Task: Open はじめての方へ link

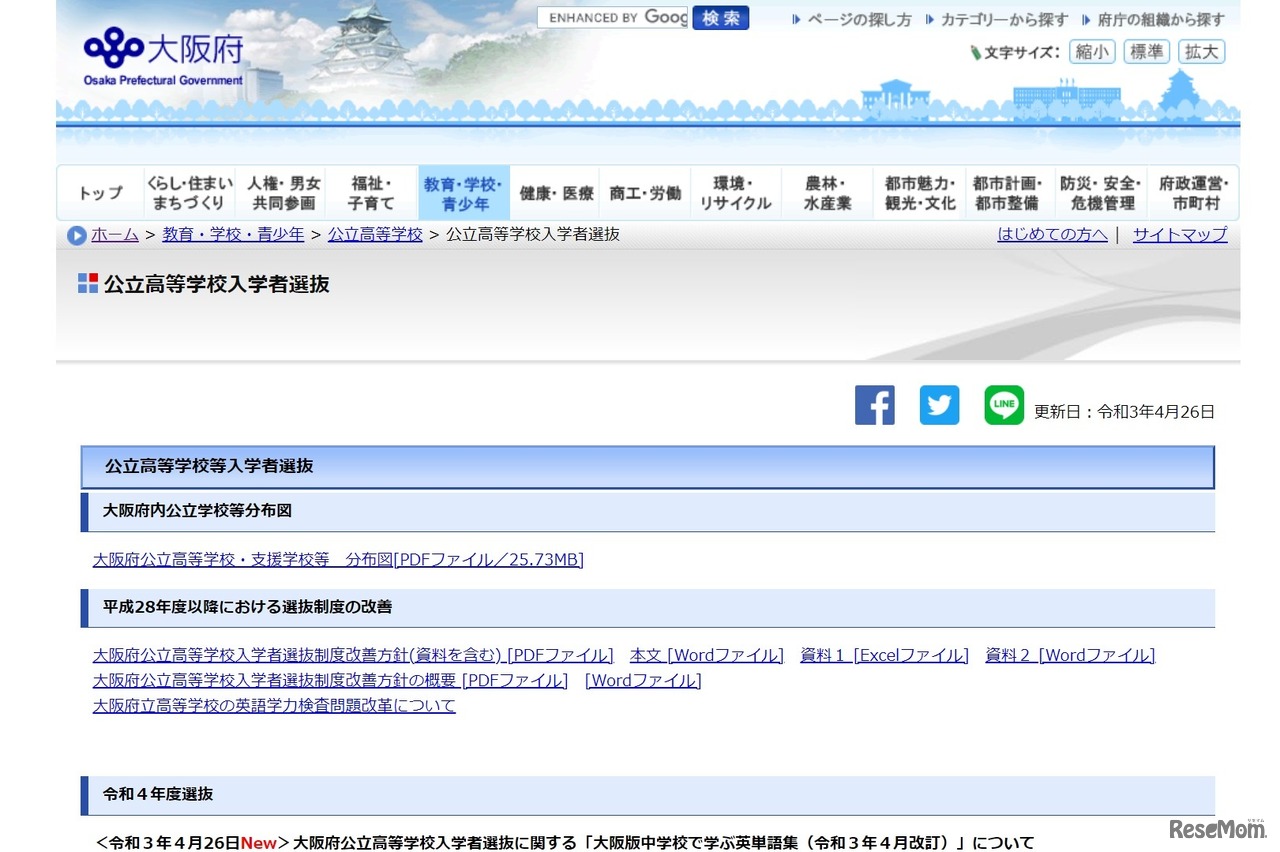Action: click(x=1052, y=235)
